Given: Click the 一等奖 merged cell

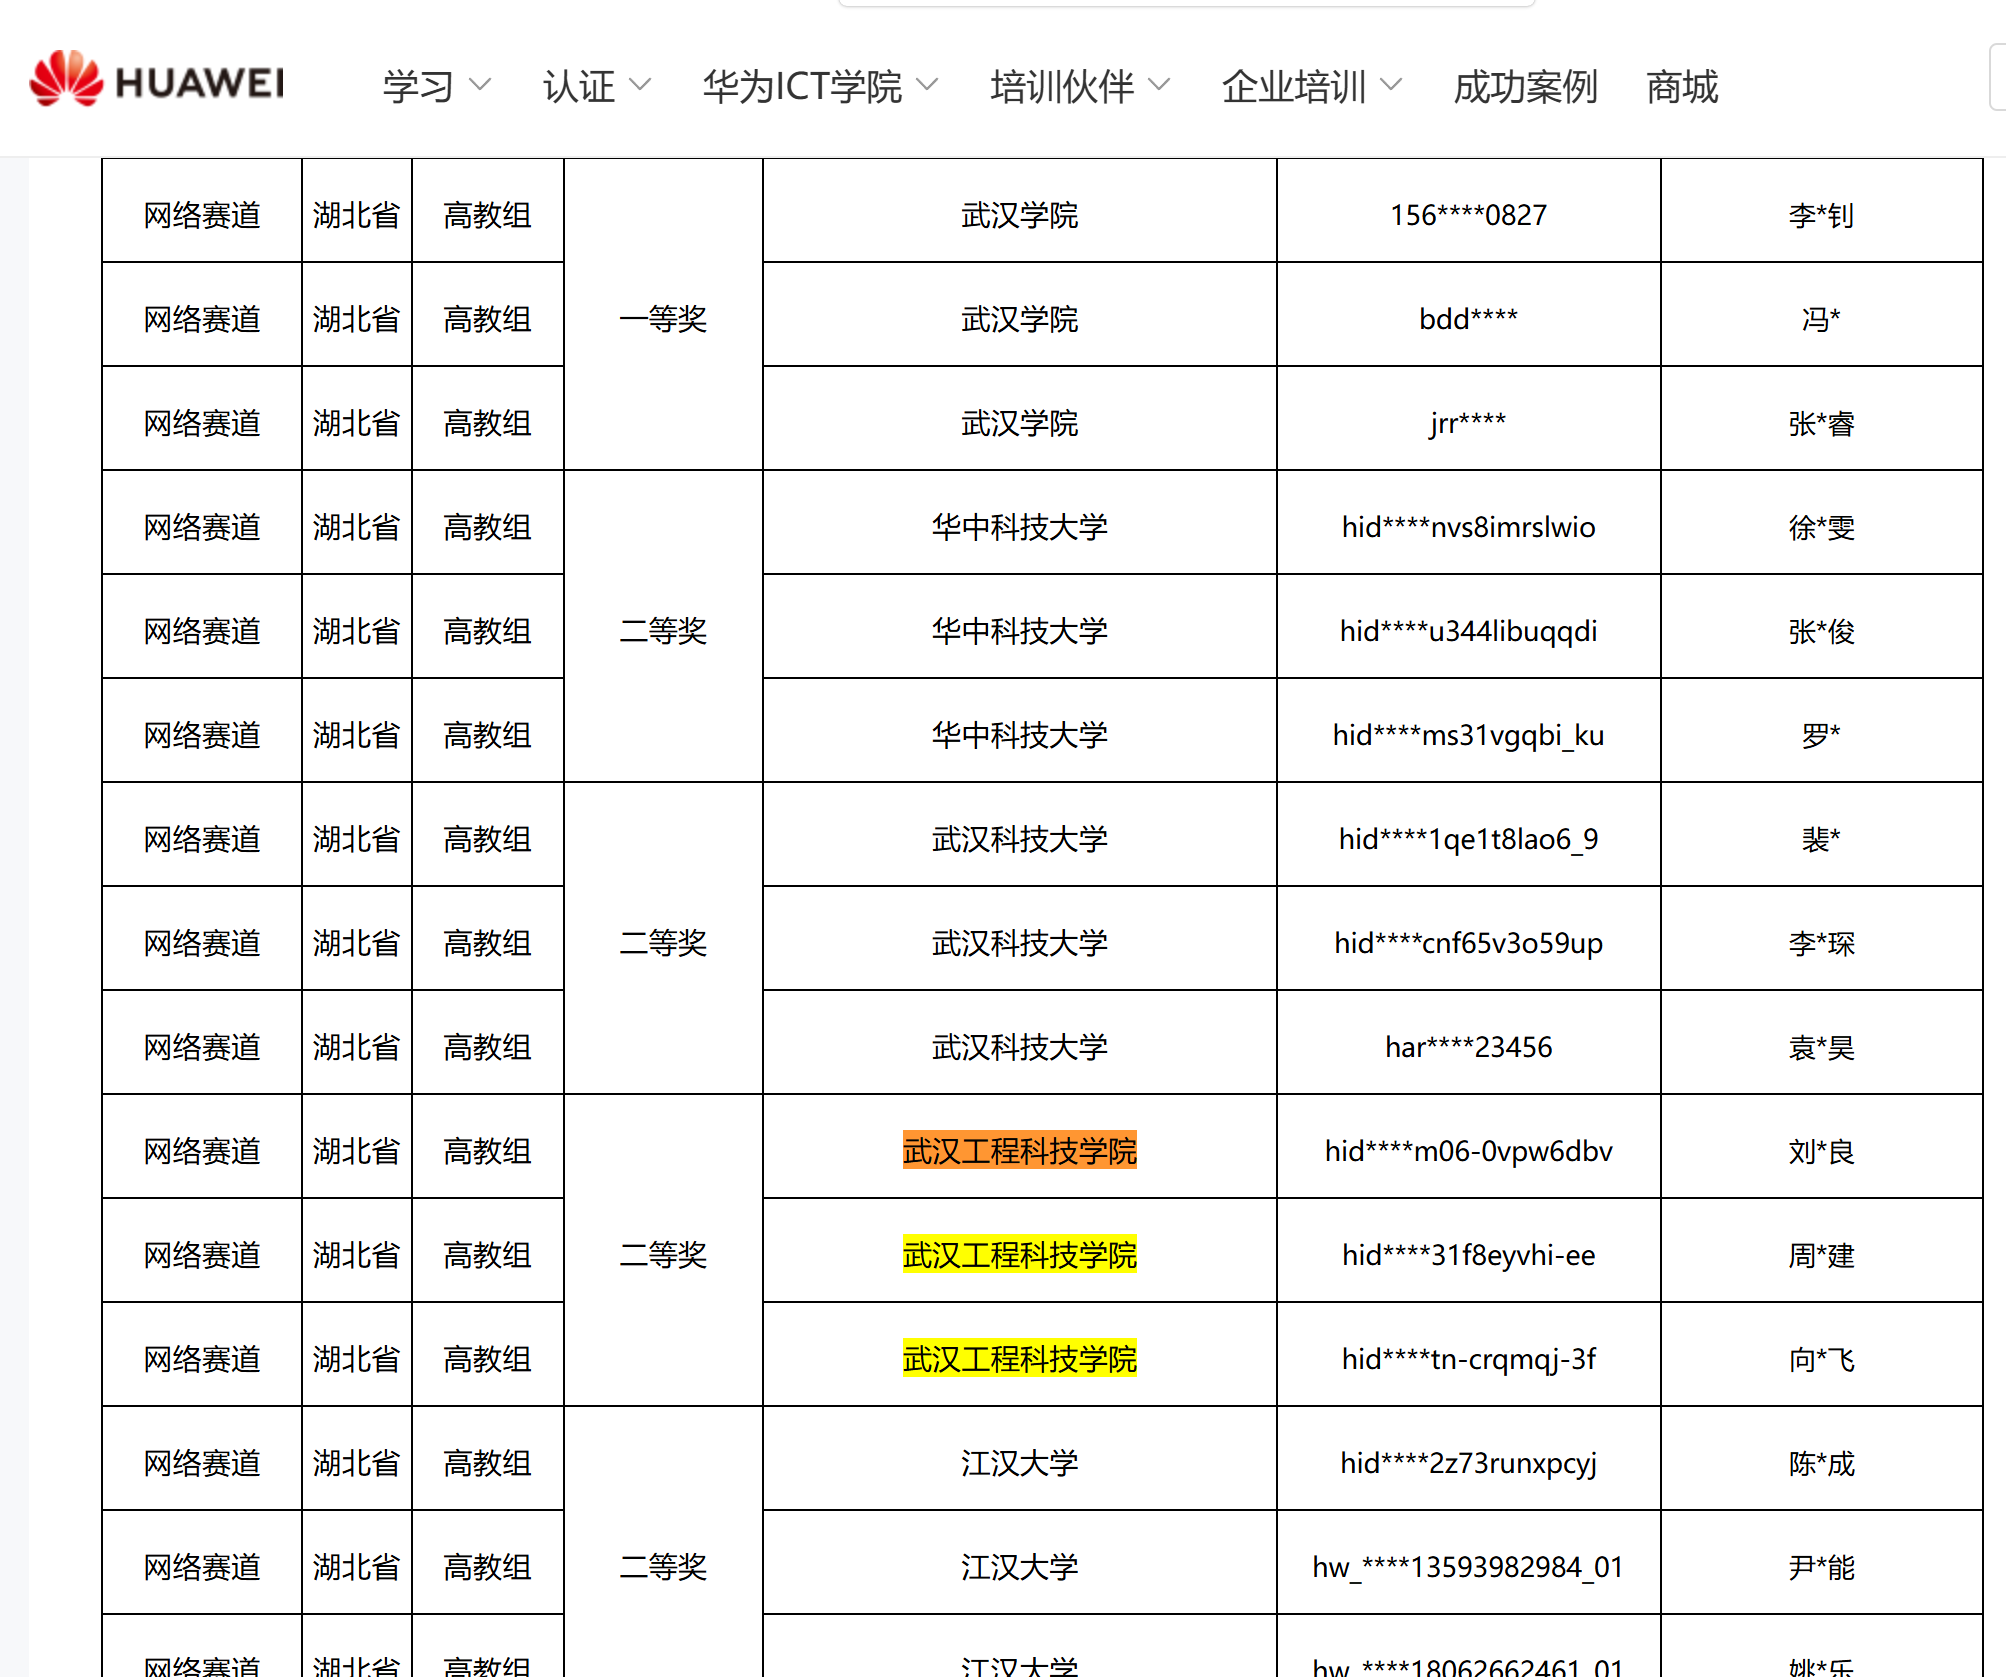Looking at the screenshot, I should [663, 318].
